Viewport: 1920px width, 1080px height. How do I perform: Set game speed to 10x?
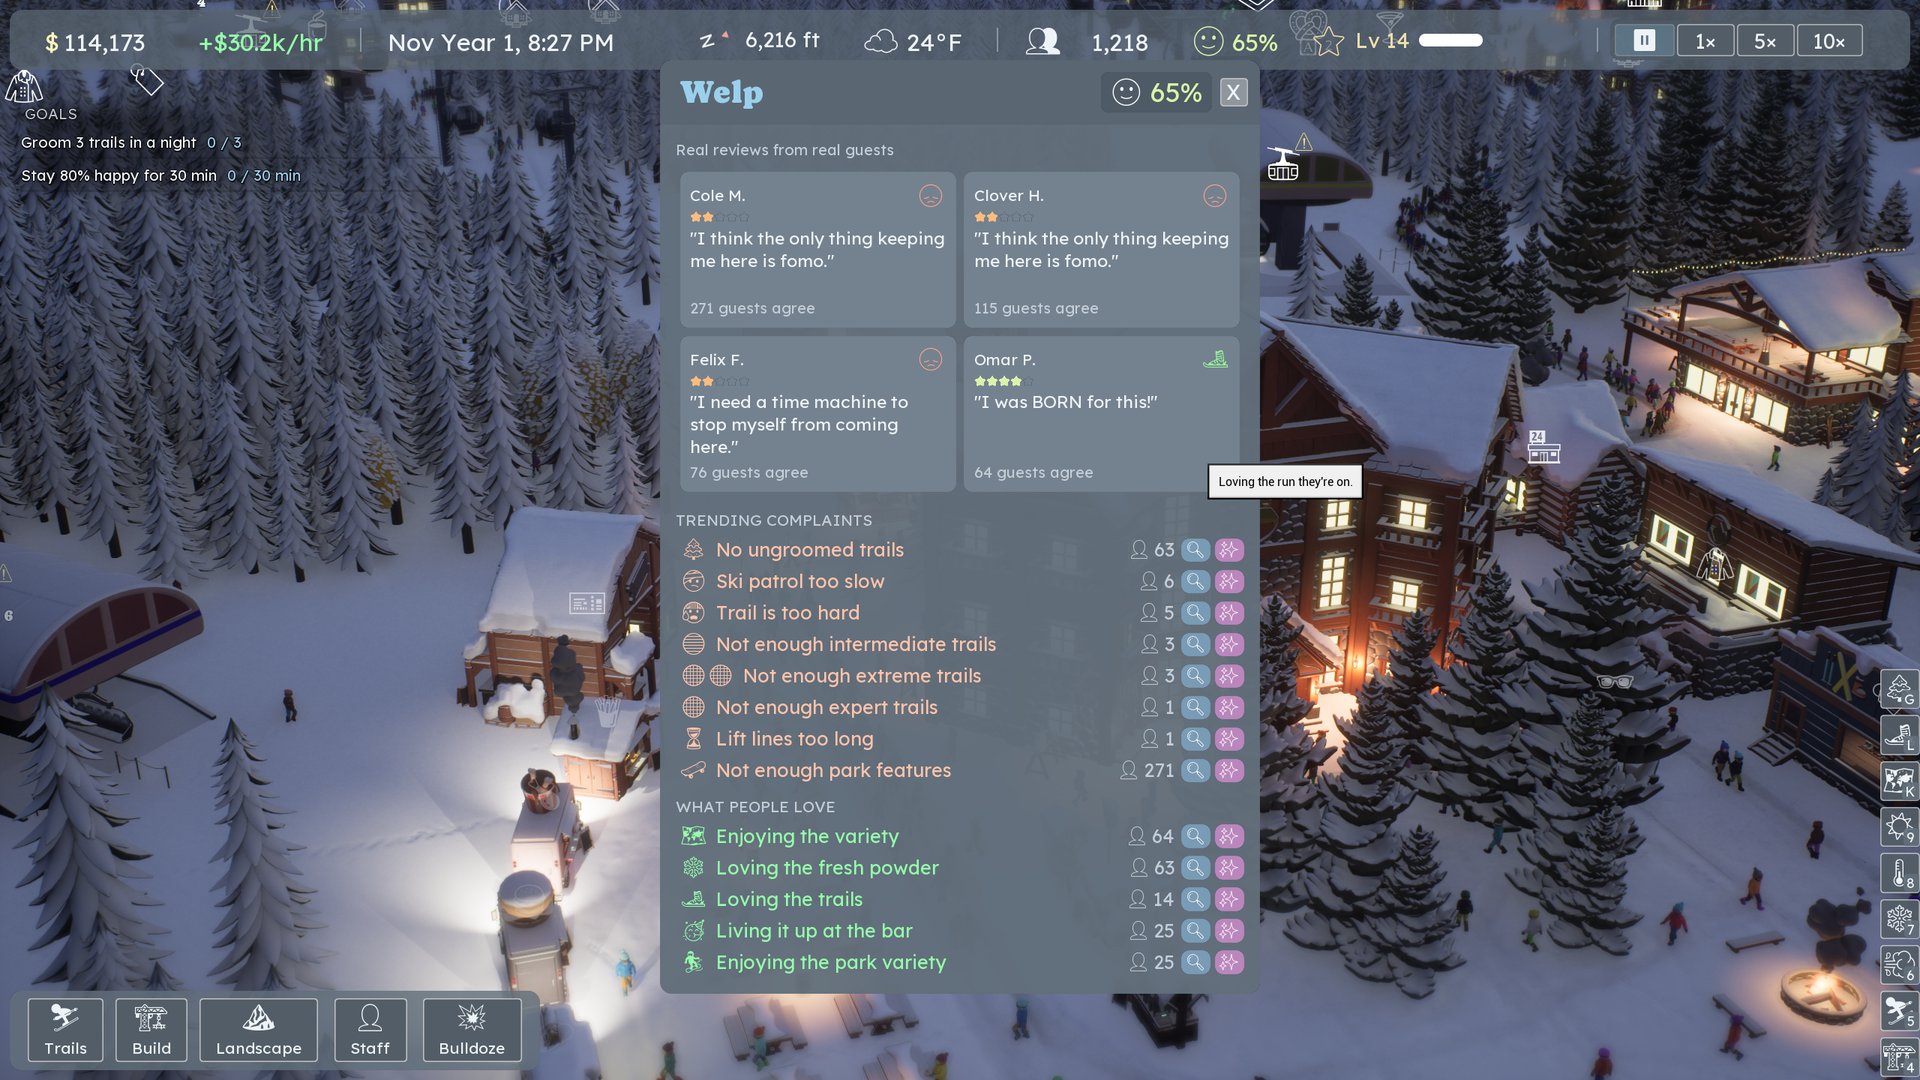tap(1829, 41)
